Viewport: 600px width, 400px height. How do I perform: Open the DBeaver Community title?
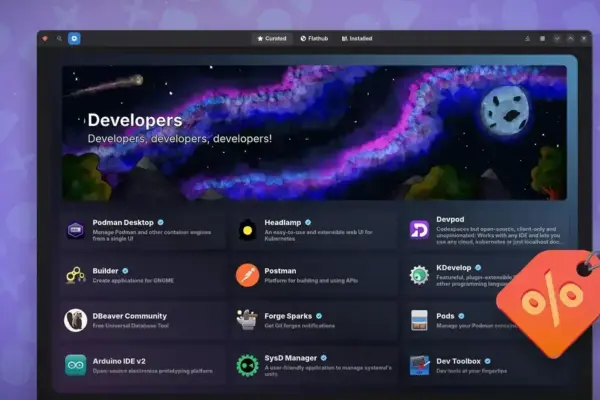[130, 316]
